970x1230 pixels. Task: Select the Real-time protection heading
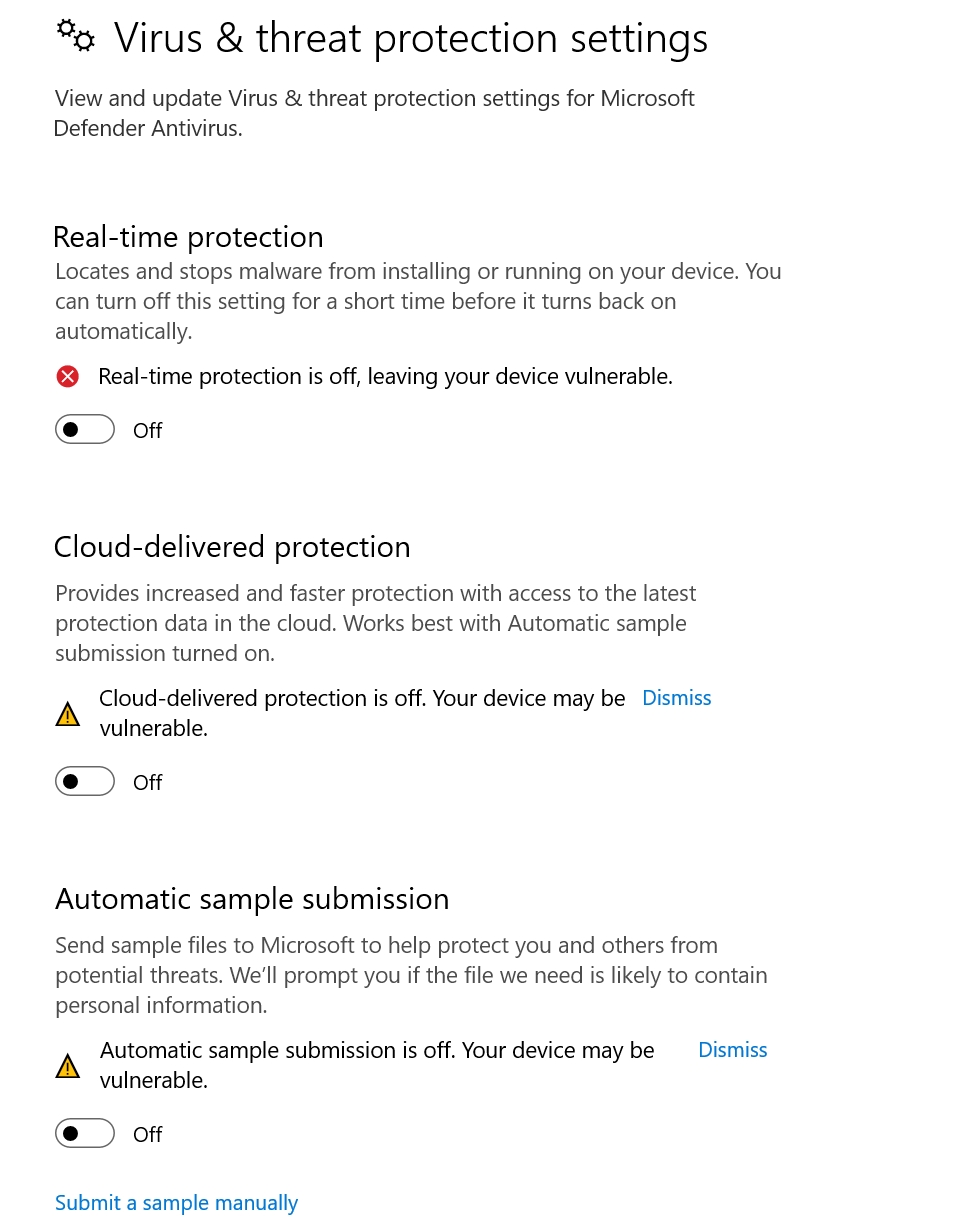(x=188, y=237)
